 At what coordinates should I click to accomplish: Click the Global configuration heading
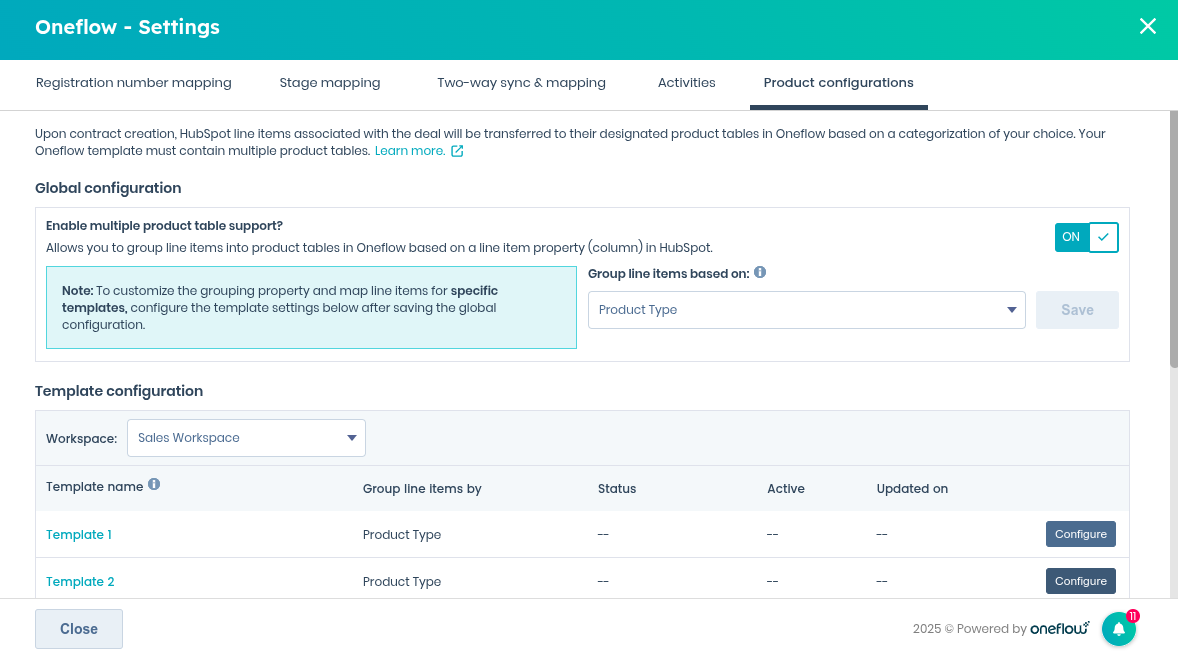[x=108, y=188]
